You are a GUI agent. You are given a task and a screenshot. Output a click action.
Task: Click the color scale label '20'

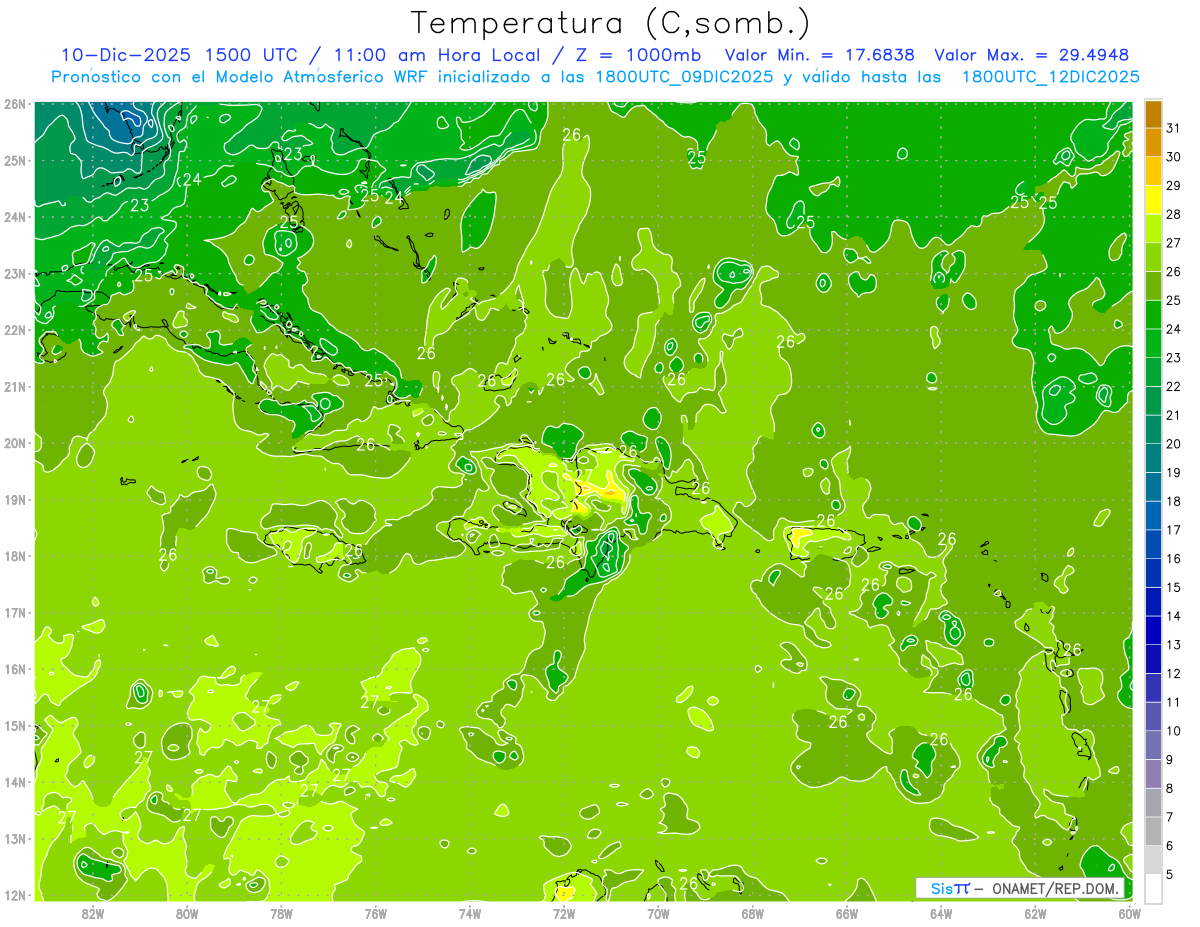1174,443
